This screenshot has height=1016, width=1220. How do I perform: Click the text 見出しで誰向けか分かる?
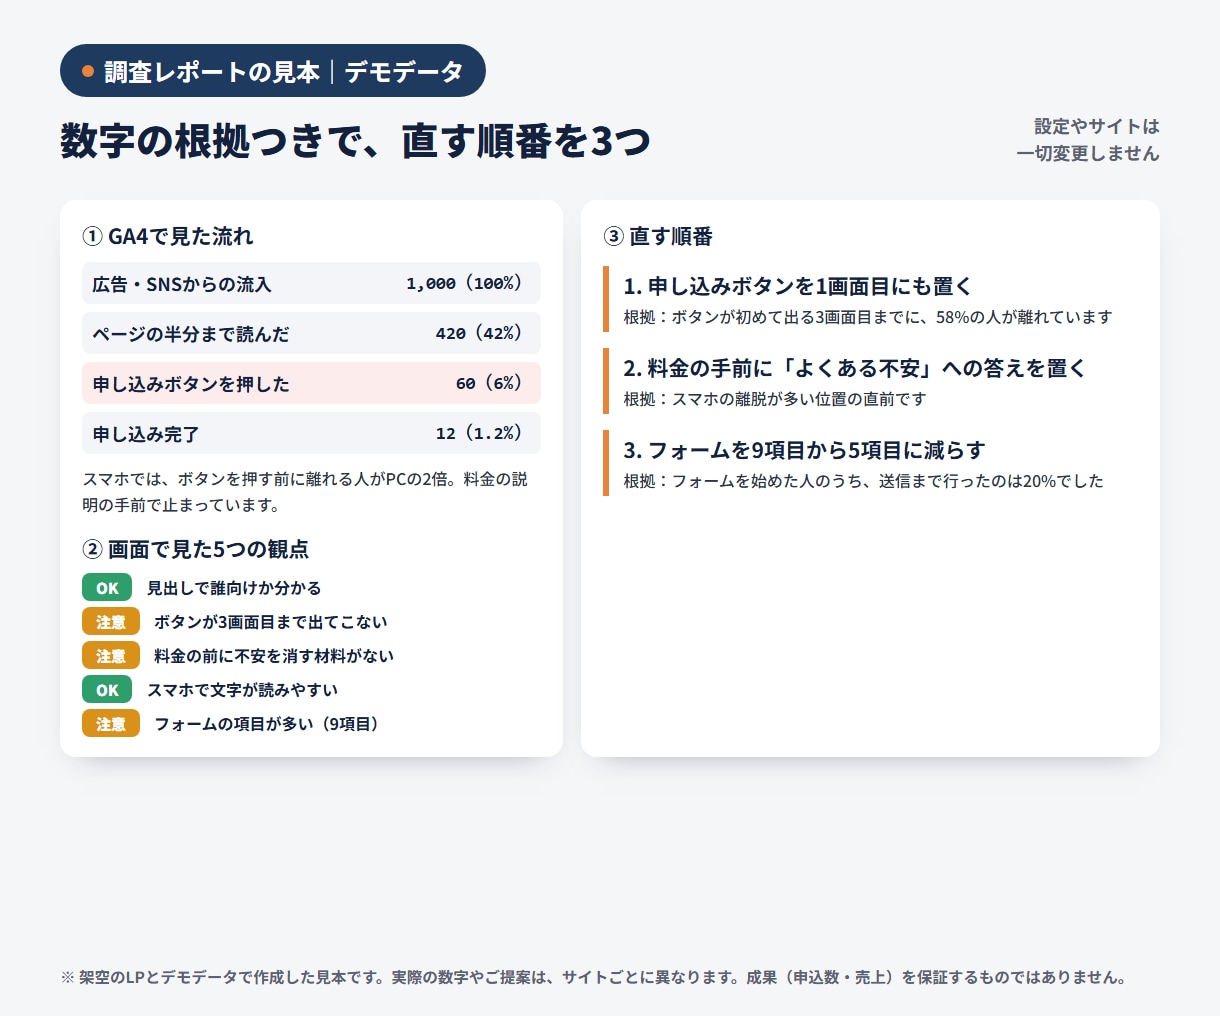tap(234, 588)
